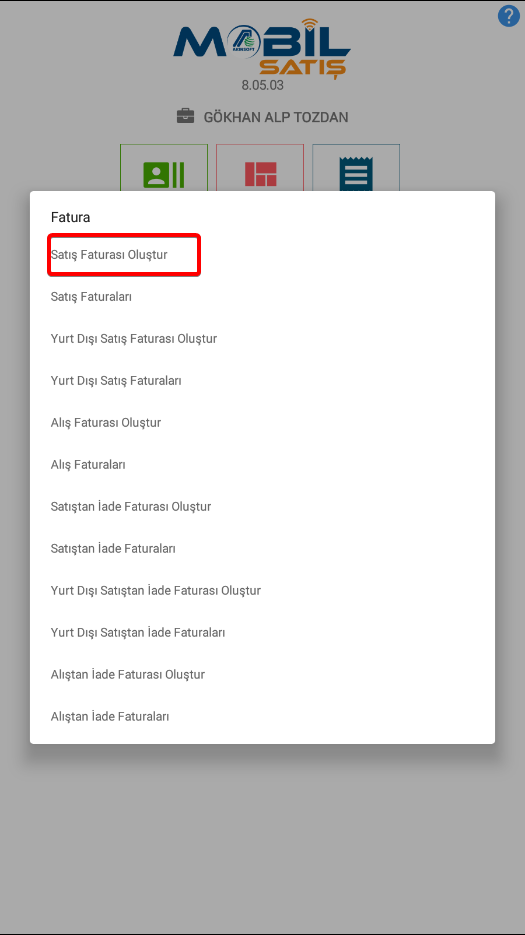Click the briefcase icon beside the user name
525x935 pixels.
(x=186, y=116)
